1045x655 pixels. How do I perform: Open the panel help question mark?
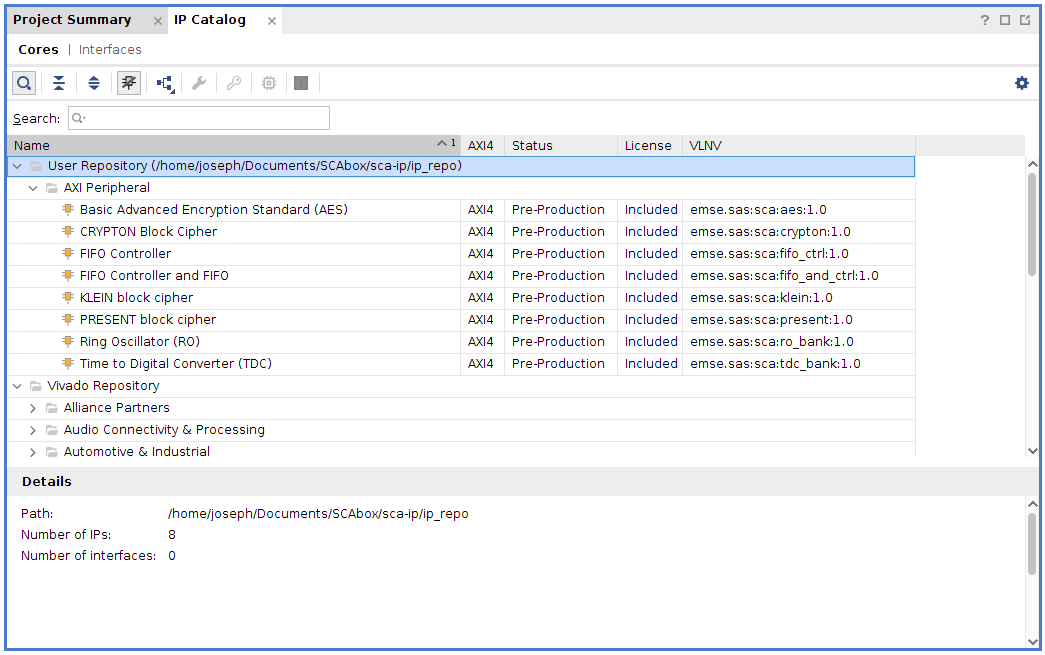tap(985, 20)
